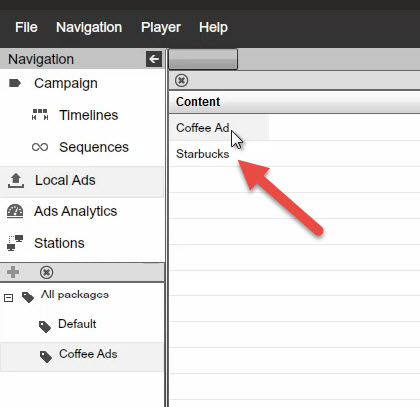The image size is (420, 407).
Task: Select the Starbucks content row
Action: 294,154
